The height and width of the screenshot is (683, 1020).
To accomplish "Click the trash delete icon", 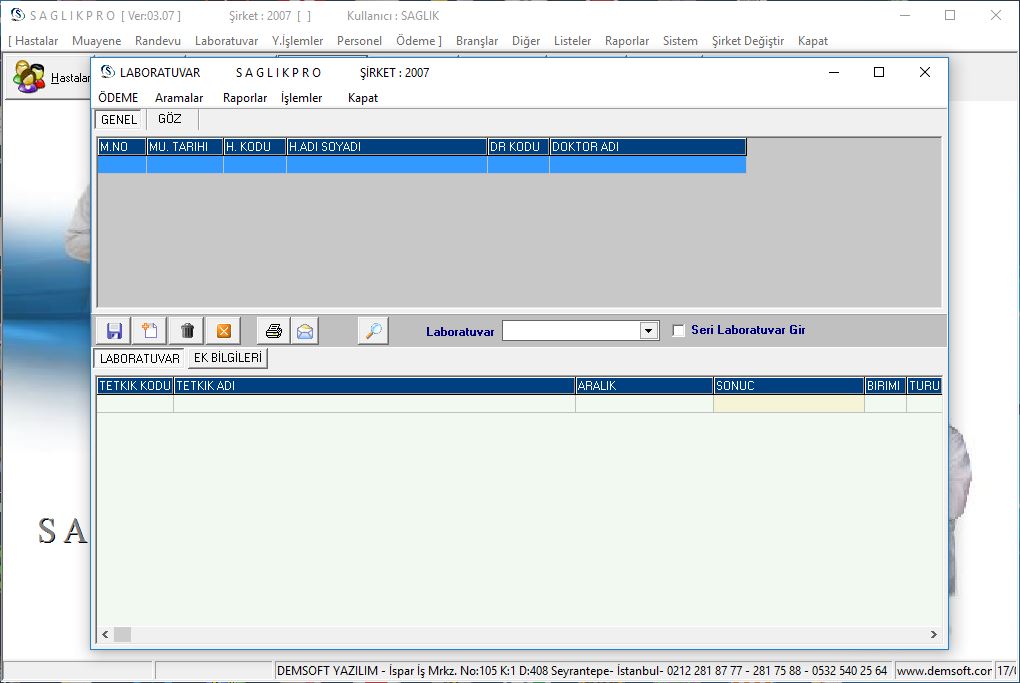I will click(187, 331).
